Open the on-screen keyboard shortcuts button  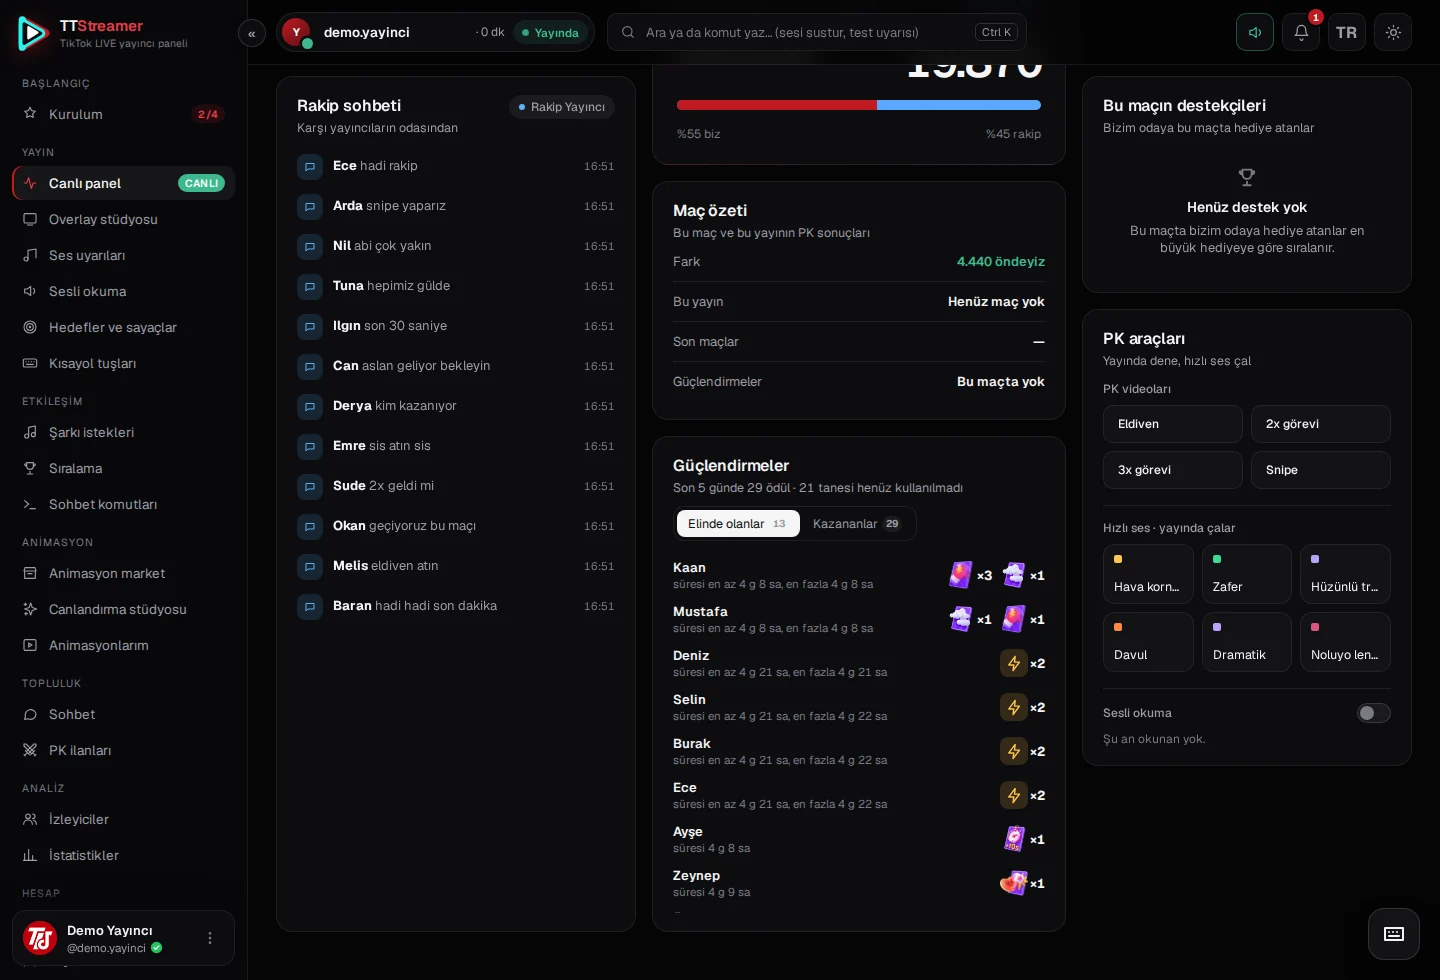tap(1394, 934)
